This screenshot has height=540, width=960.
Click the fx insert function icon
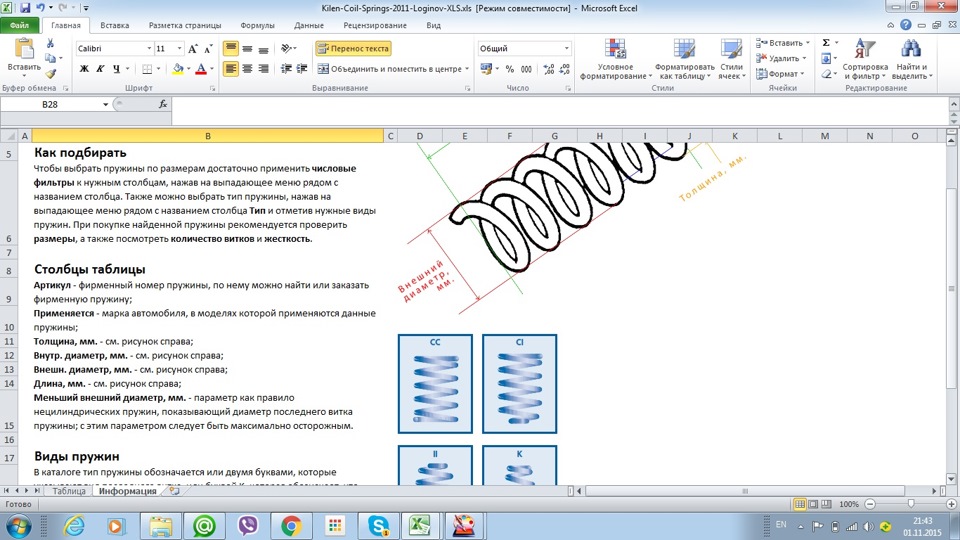[163, 105]
